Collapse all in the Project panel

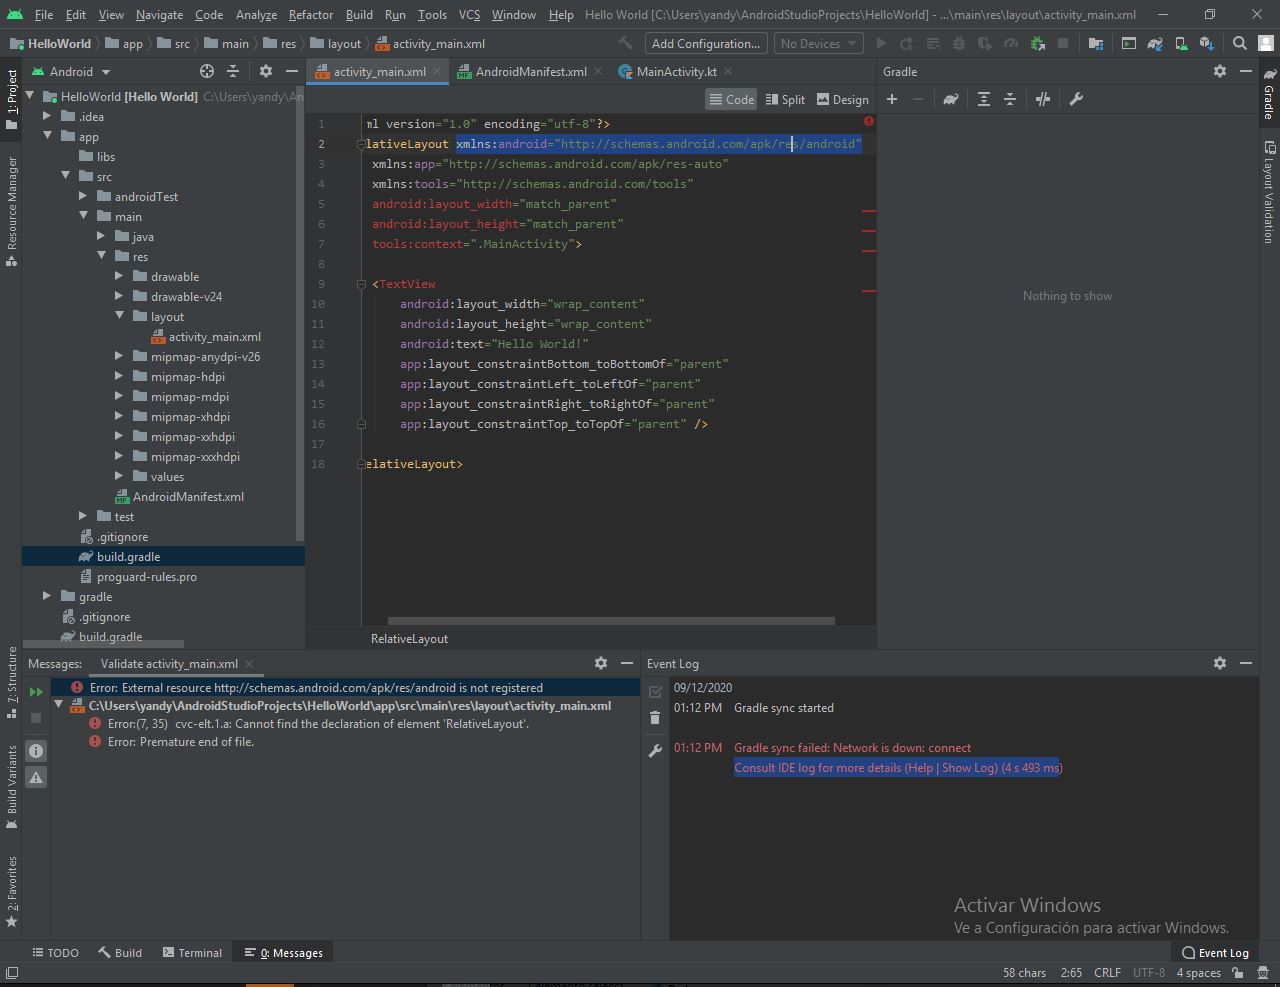233,71
